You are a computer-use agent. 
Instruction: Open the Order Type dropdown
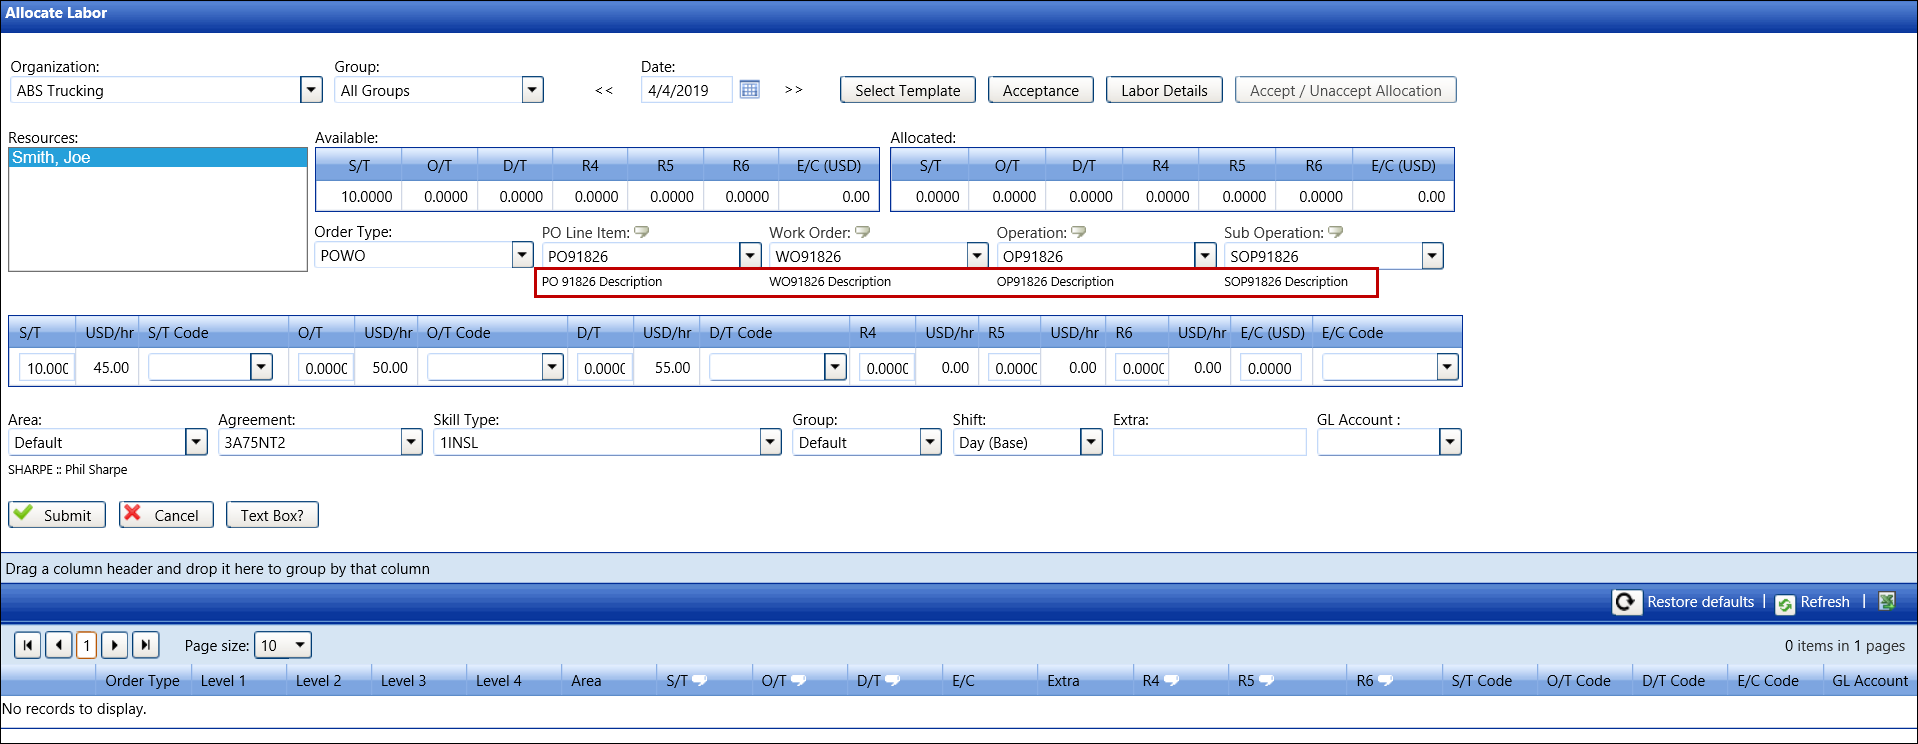point(522,255)
